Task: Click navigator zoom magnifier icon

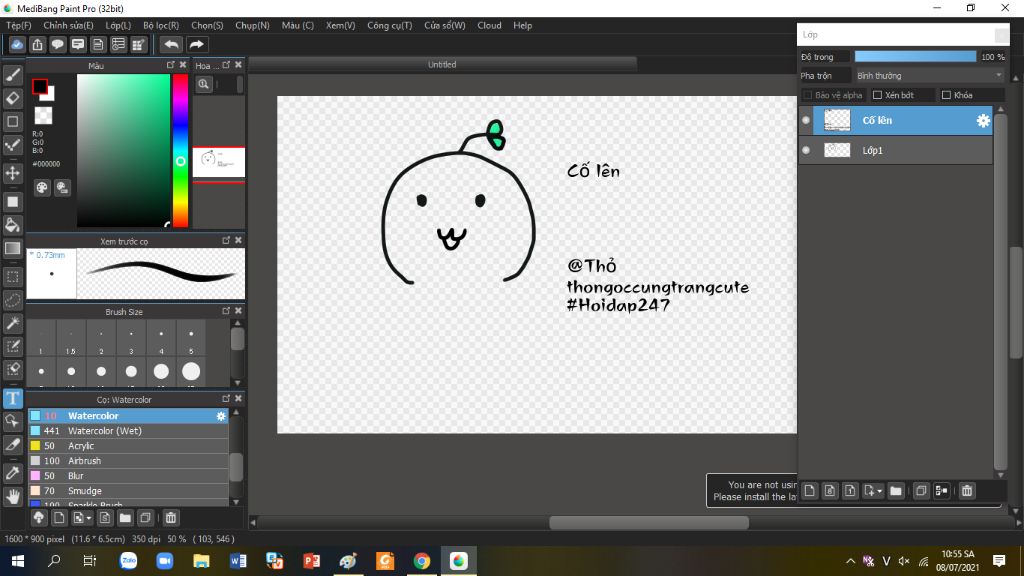Action: coord(204,84)
